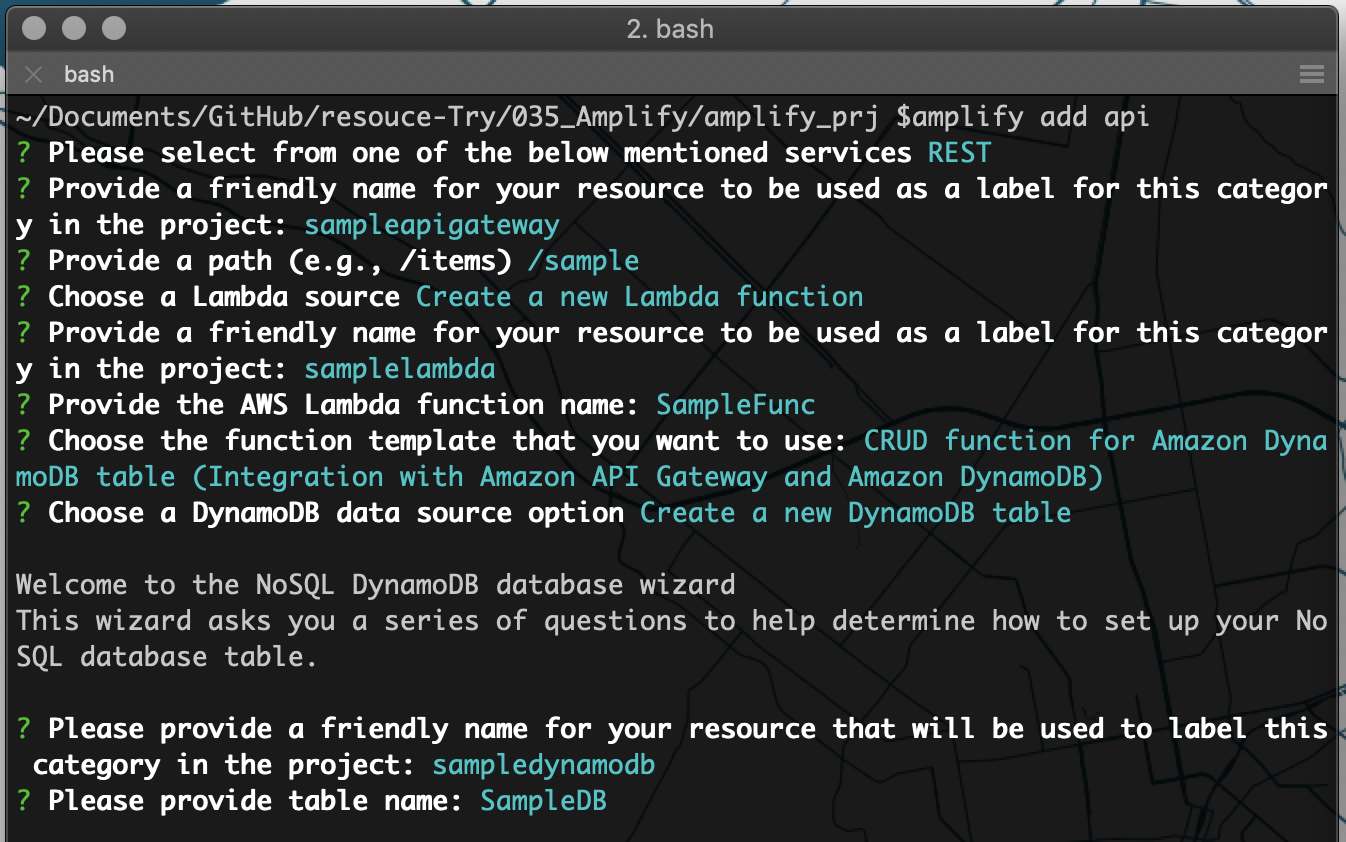Click the "SampleFunc" function name
This screenshot has width=1346, height=842.
pyautogui.click(x=735, y=405)
